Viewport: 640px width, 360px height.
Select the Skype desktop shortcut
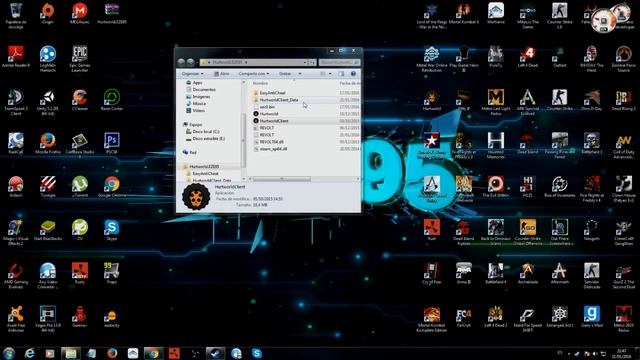pyautogui.click(x=111, y=230)
